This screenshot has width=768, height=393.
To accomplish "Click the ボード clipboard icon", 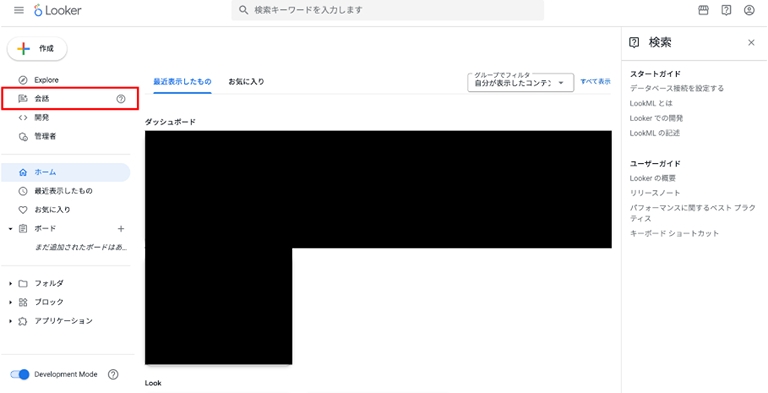I will (x=23, y=229).
